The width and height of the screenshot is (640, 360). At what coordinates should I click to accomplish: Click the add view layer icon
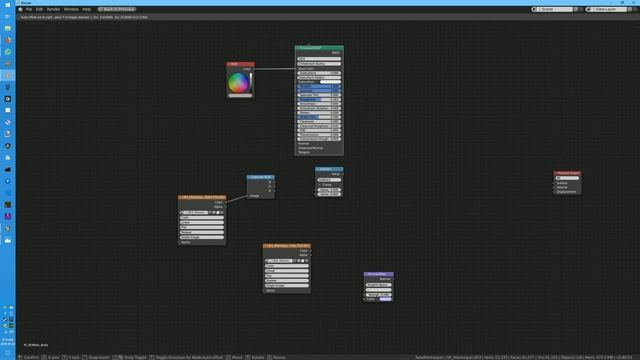click(x=630, y=9)
